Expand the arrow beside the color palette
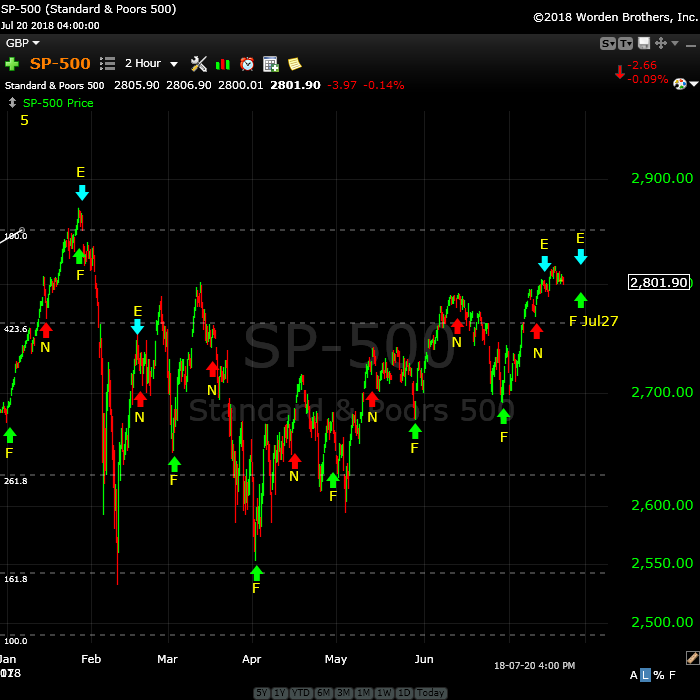 click(x=693, y=83)
